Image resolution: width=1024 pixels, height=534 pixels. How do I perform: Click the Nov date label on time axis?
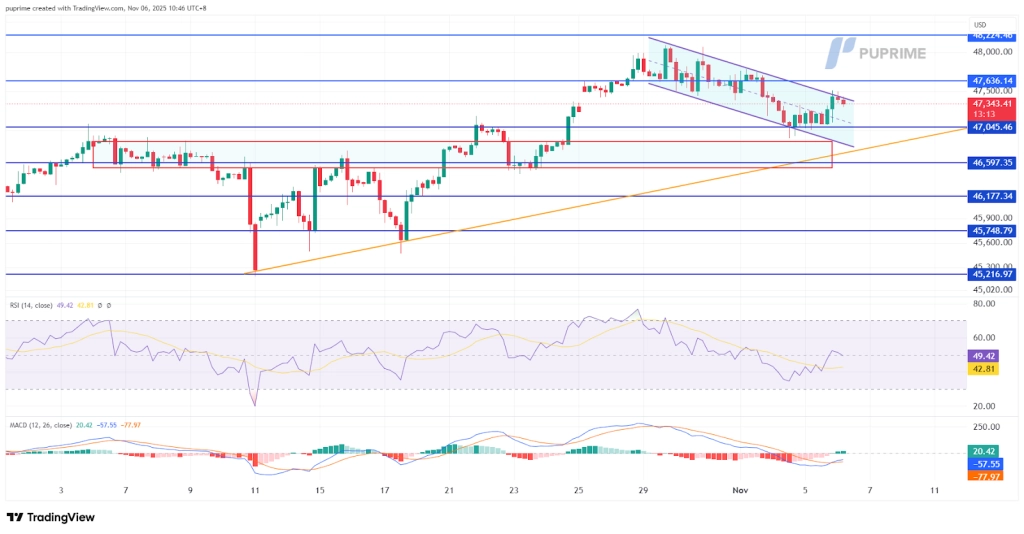coord(740,491)
